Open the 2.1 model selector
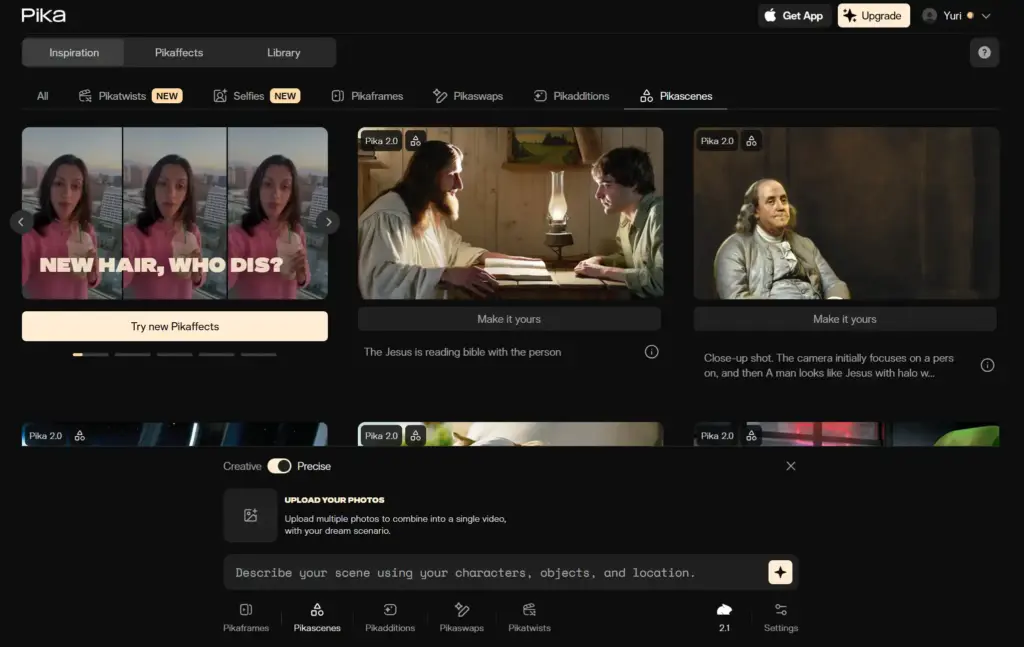1024x647 pixels. (x=724, y=617)
